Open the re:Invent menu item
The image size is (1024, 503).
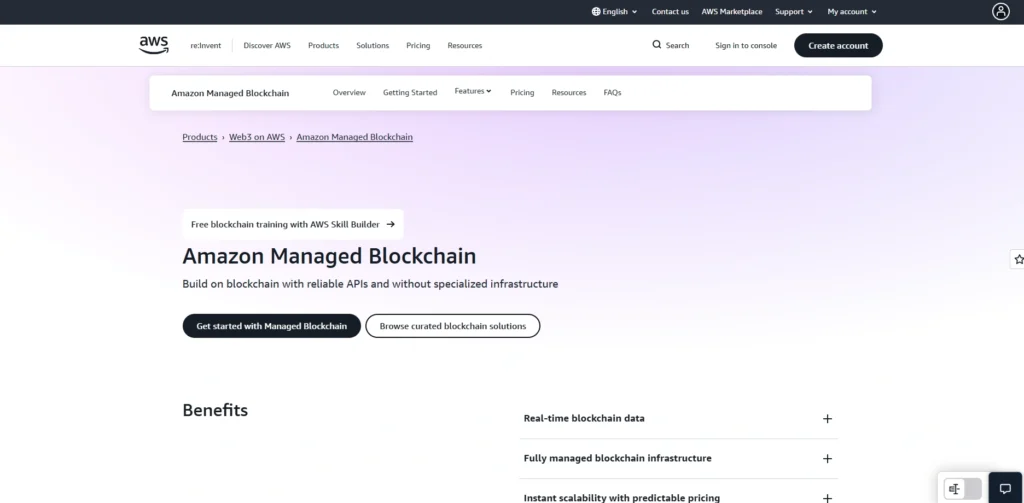(206, 46)
